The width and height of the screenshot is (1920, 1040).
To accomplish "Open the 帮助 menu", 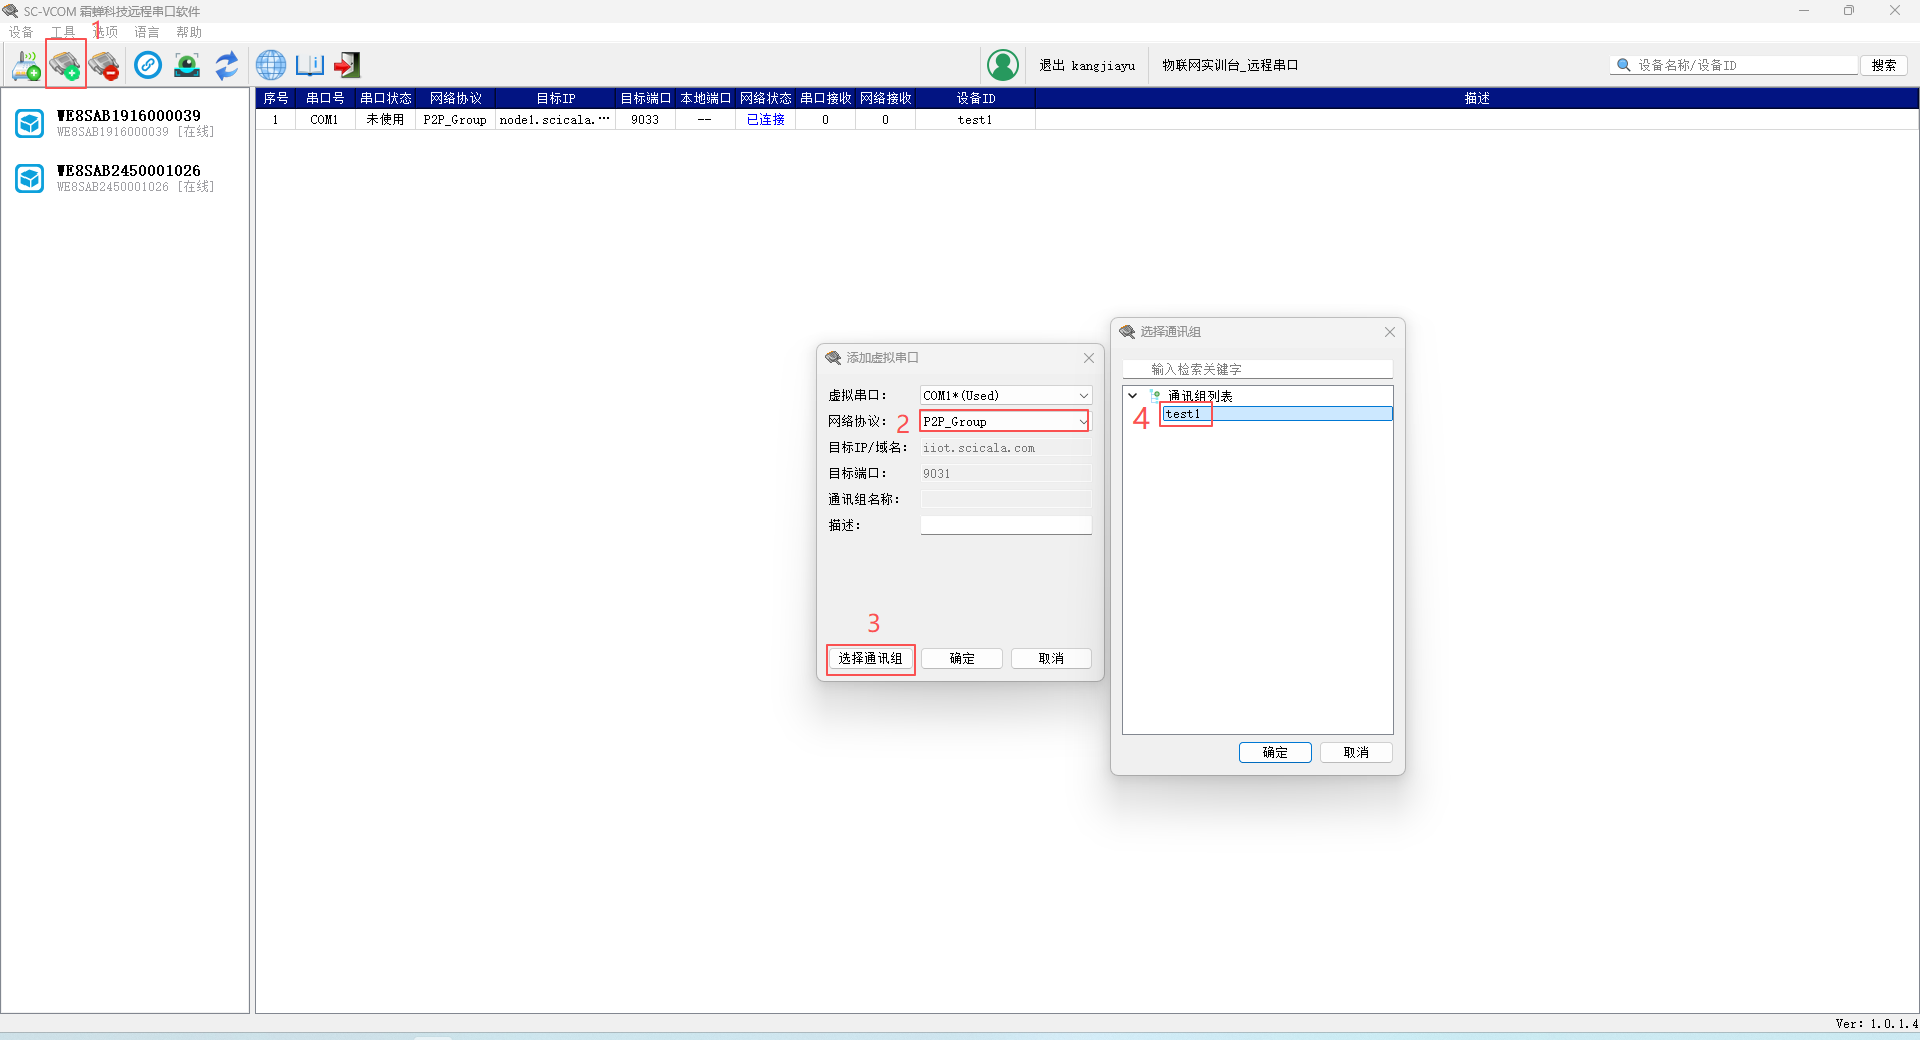I will (x=189, y=32).
